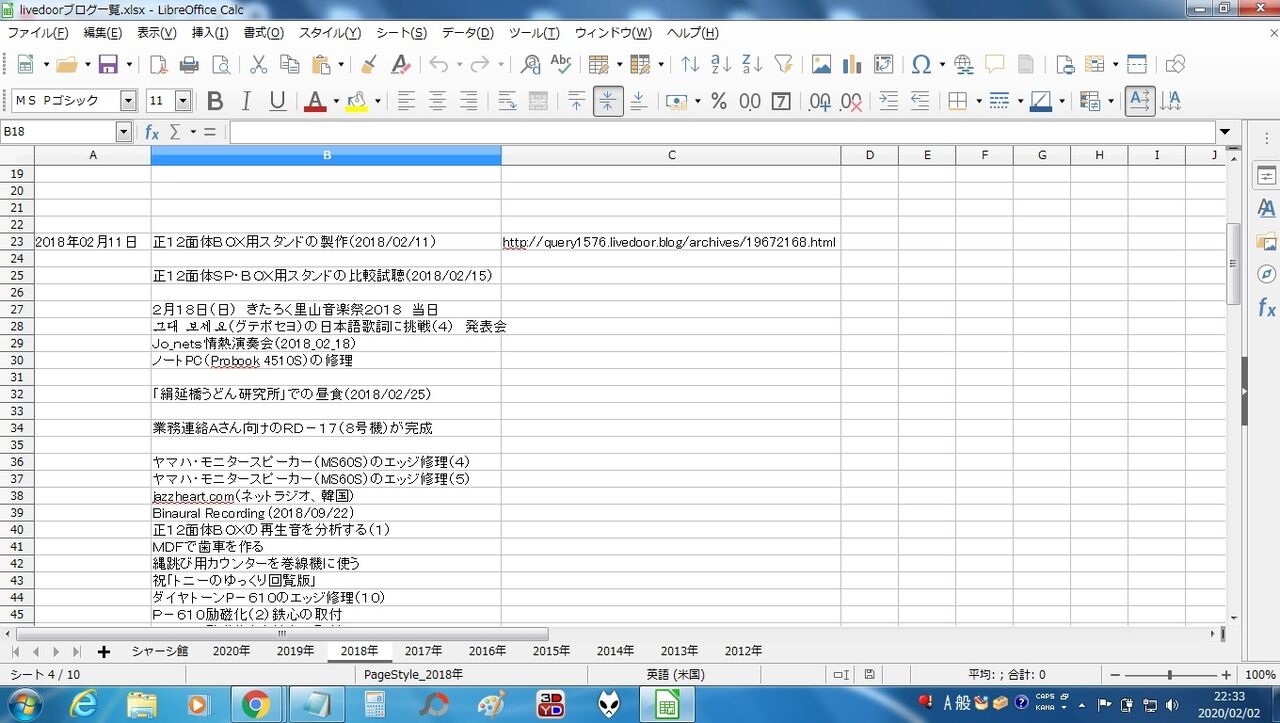
Task: Save the document with the floppy icon
Action: tap(107, 65)
